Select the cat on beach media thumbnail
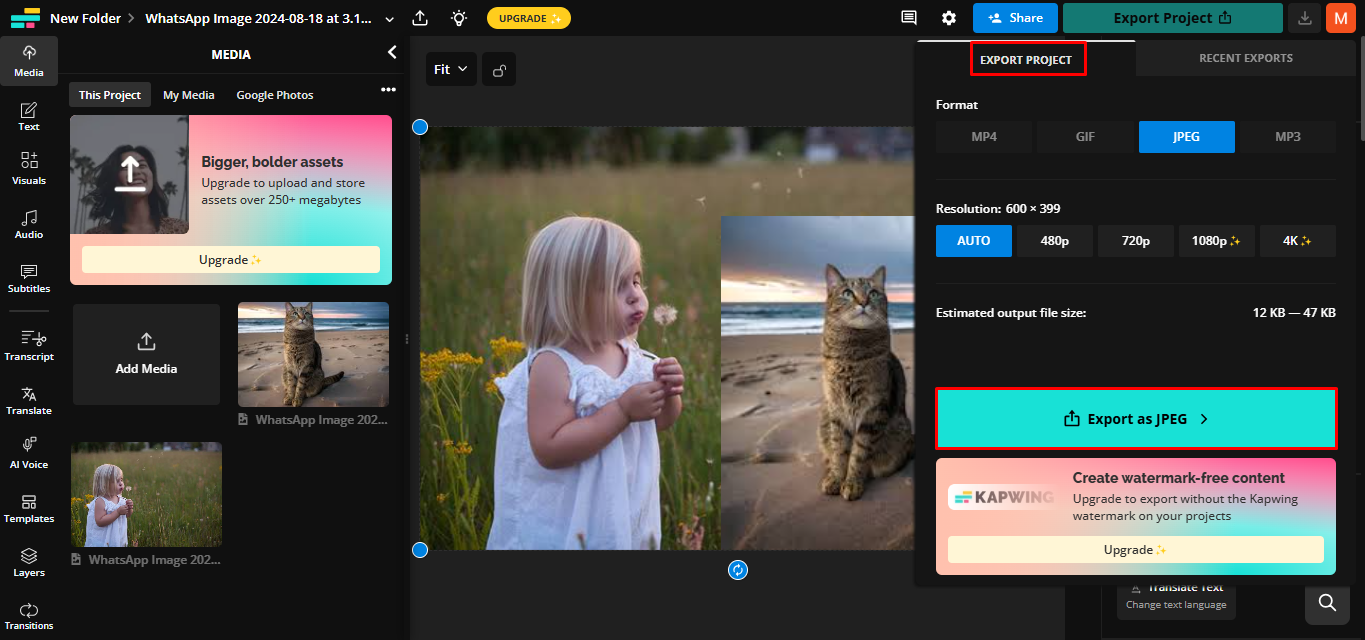1365x640 pixels. [313, 354]
